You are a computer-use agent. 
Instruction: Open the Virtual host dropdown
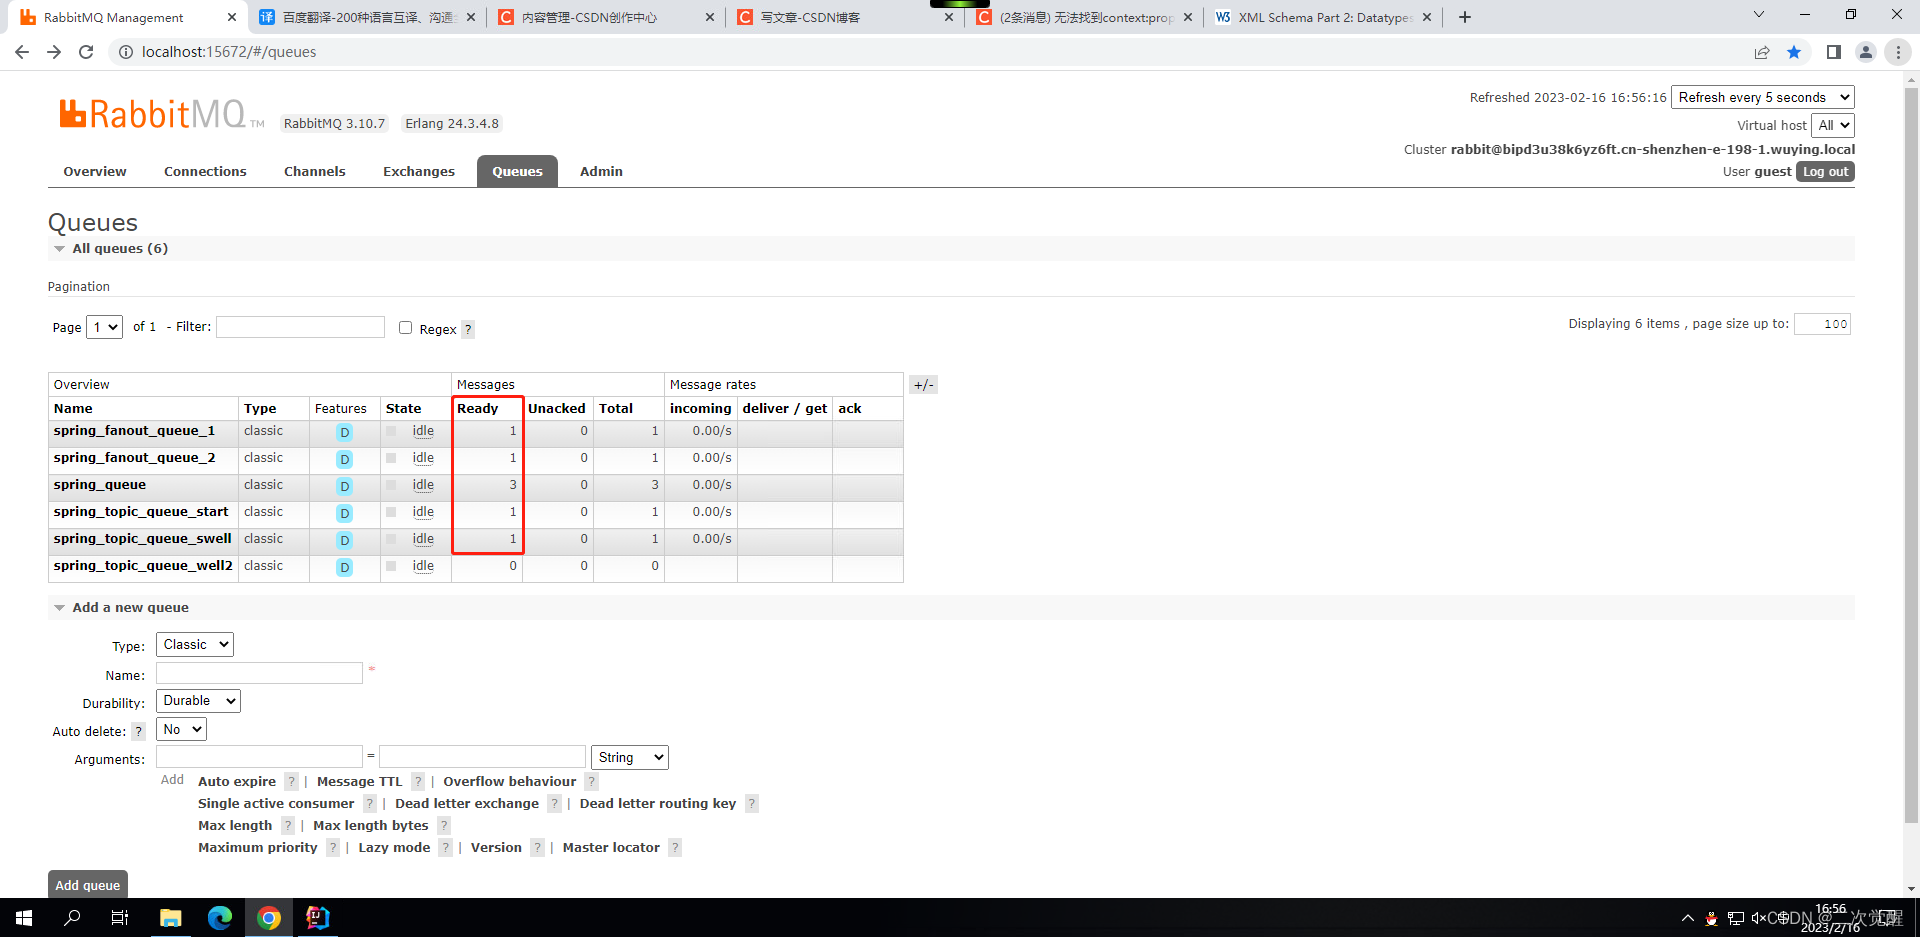coord(1833,125)
